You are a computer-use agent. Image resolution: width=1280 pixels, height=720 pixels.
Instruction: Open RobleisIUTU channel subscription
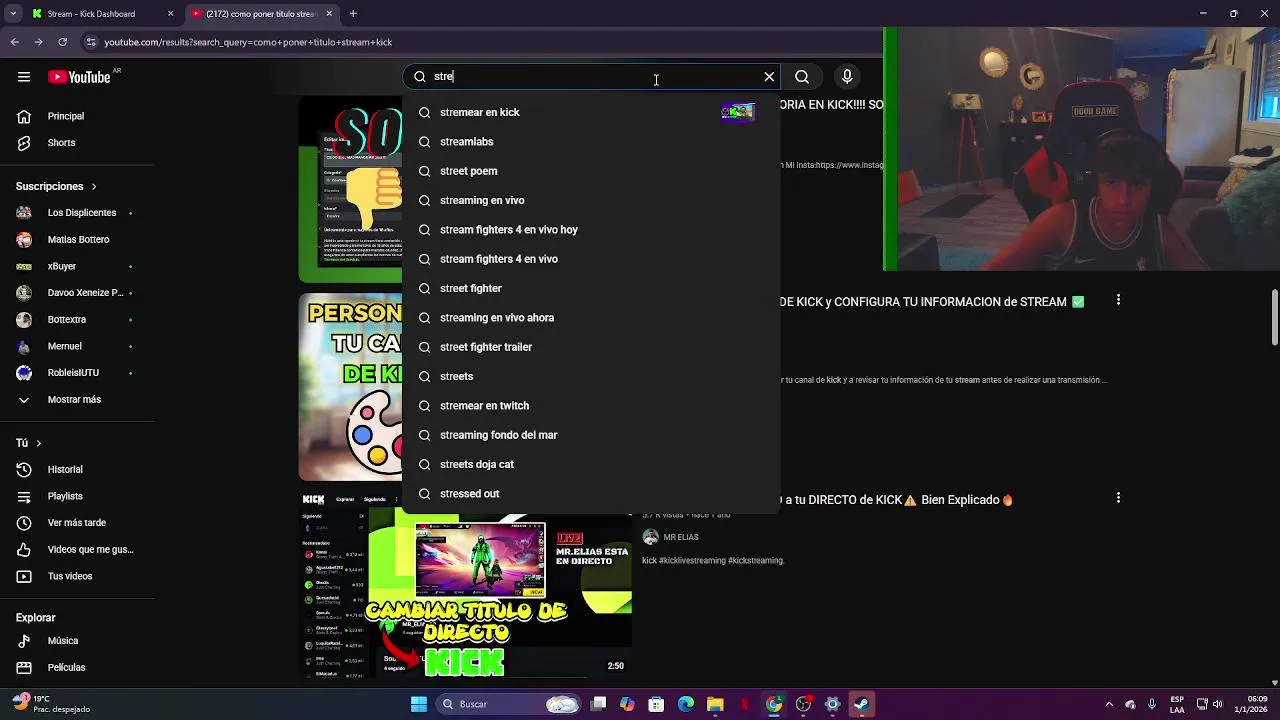pyautogui.click(x=76, y=373)
